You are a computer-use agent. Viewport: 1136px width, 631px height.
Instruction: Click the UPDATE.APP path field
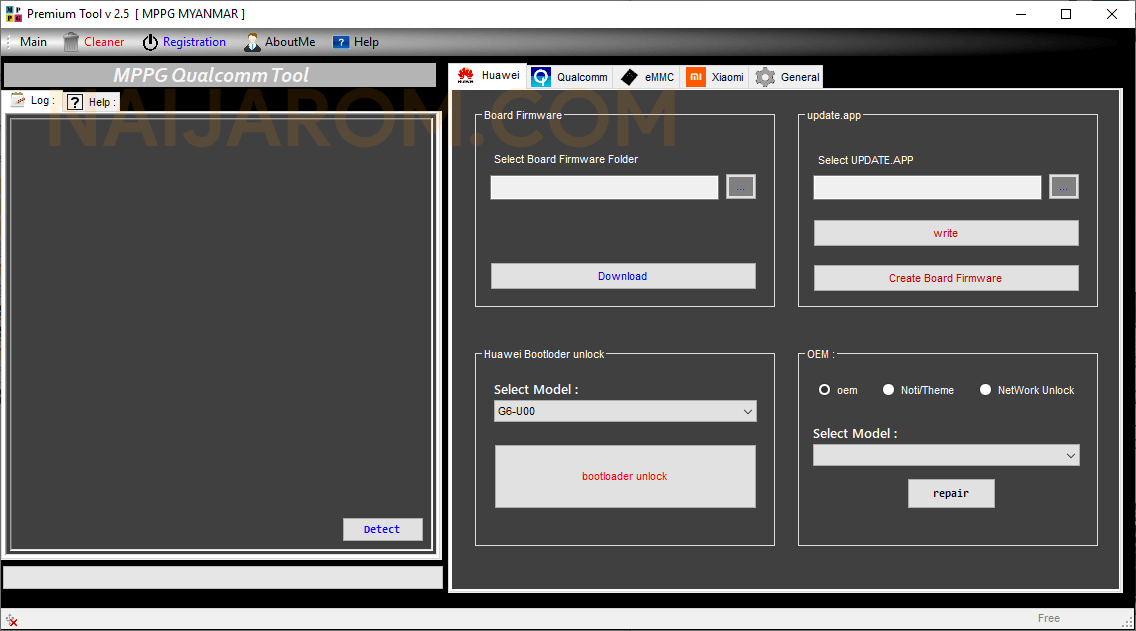point(927,187)
